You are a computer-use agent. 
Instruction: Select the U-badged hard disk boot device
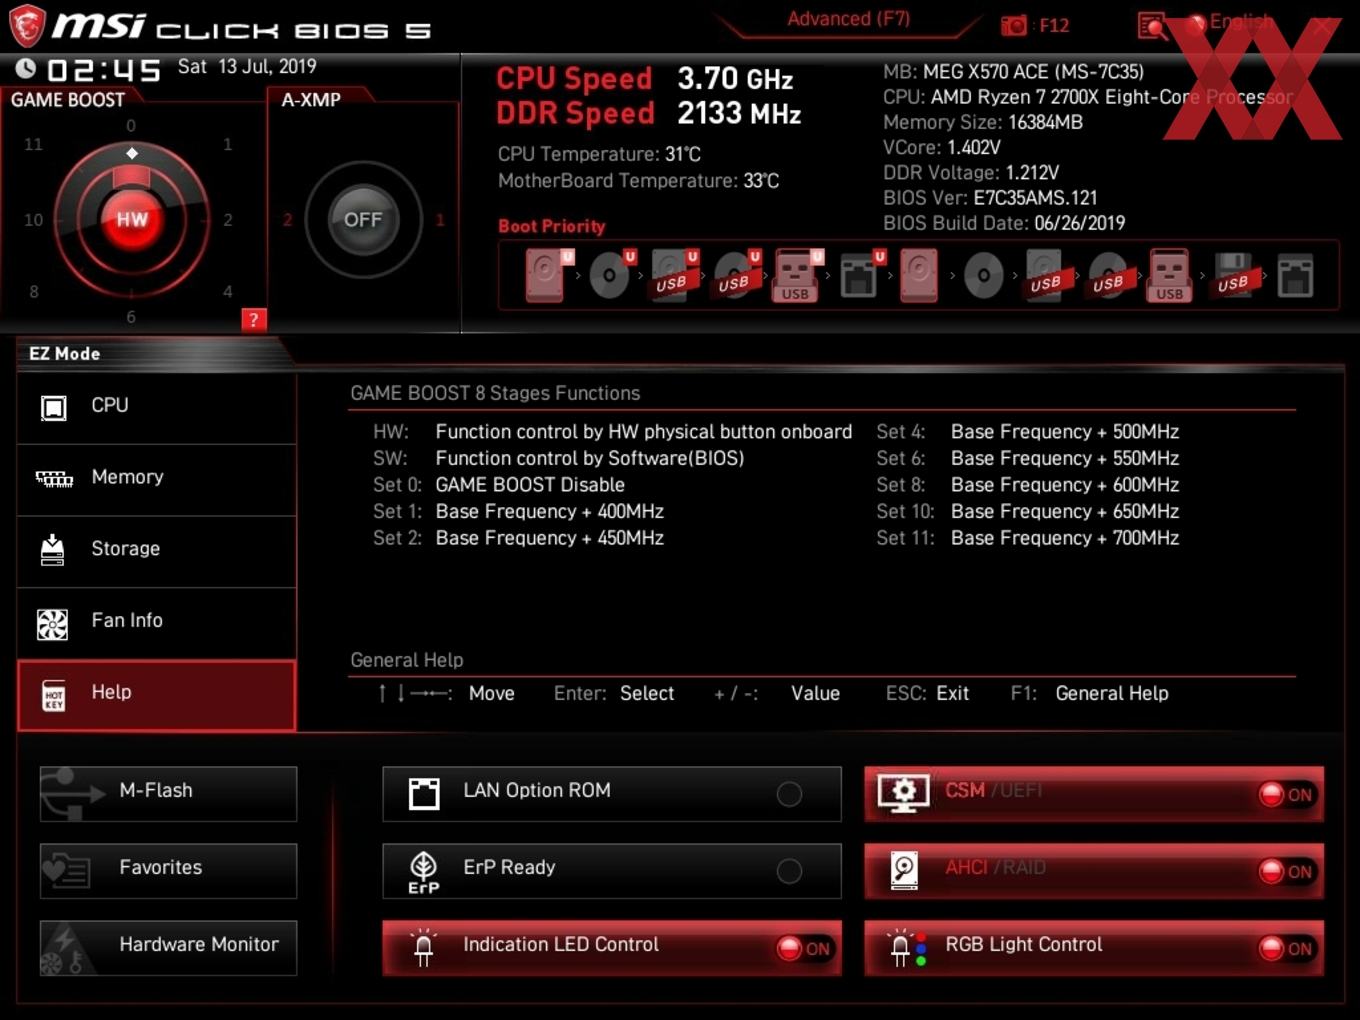(x=548, y=275)
